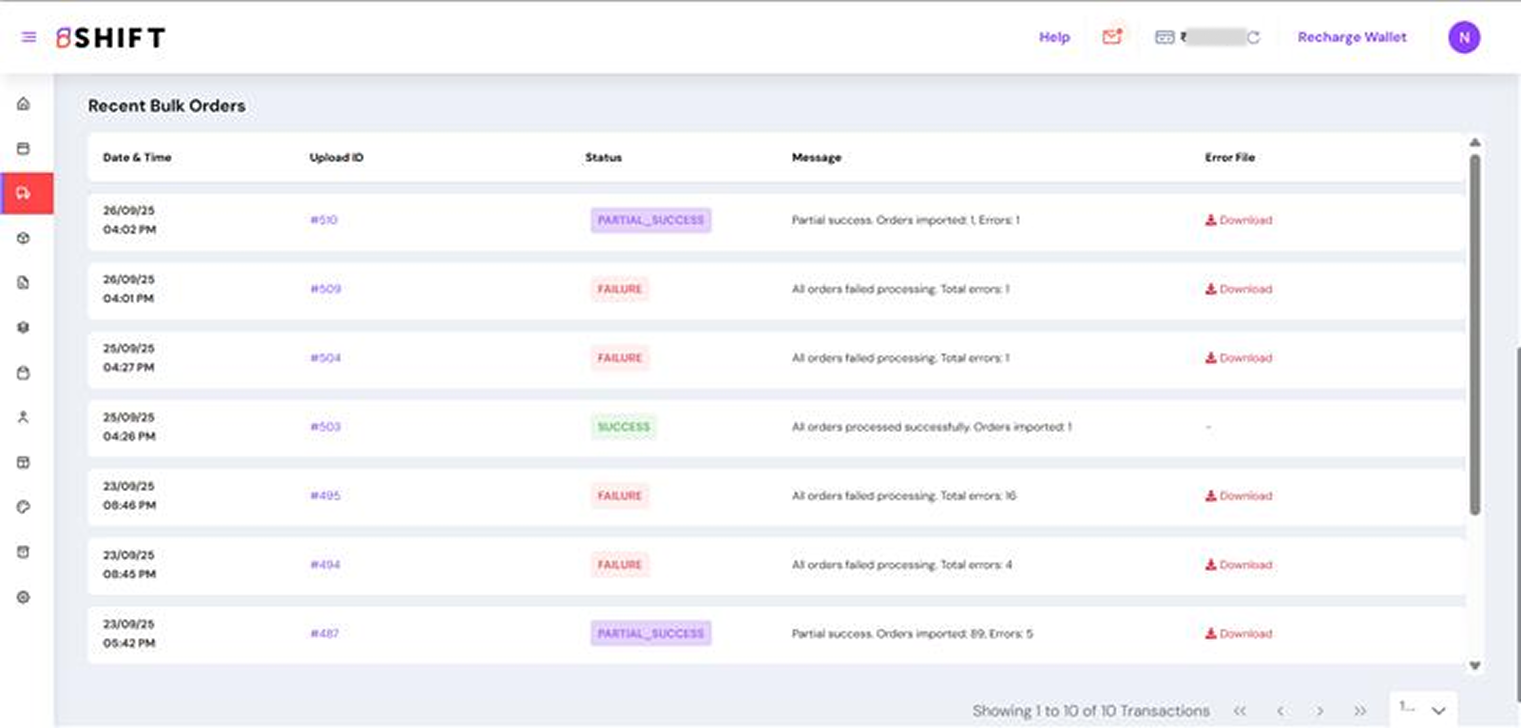Go to the next page arrow
This screenshot has width=1521, height=728.
pos(1320,711)
